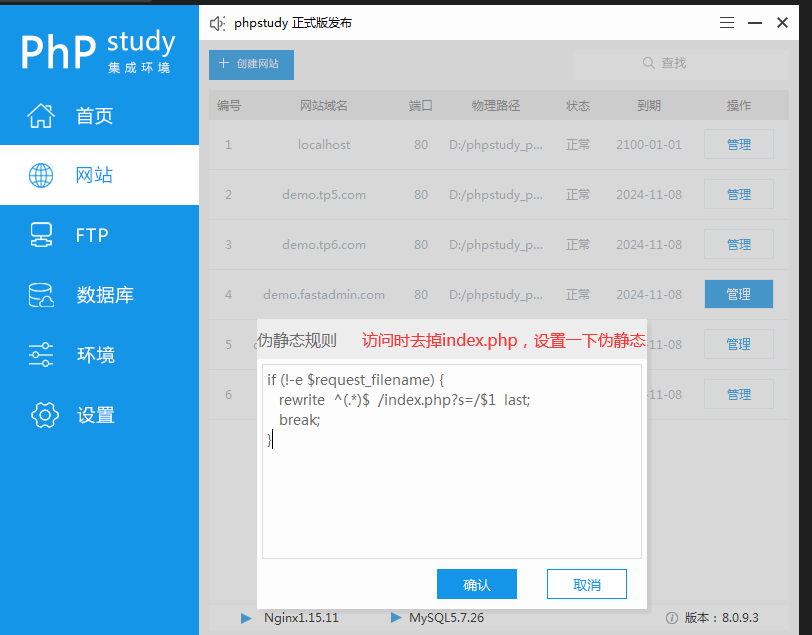Confirm rewrite rules with 确认

(476, 584)
